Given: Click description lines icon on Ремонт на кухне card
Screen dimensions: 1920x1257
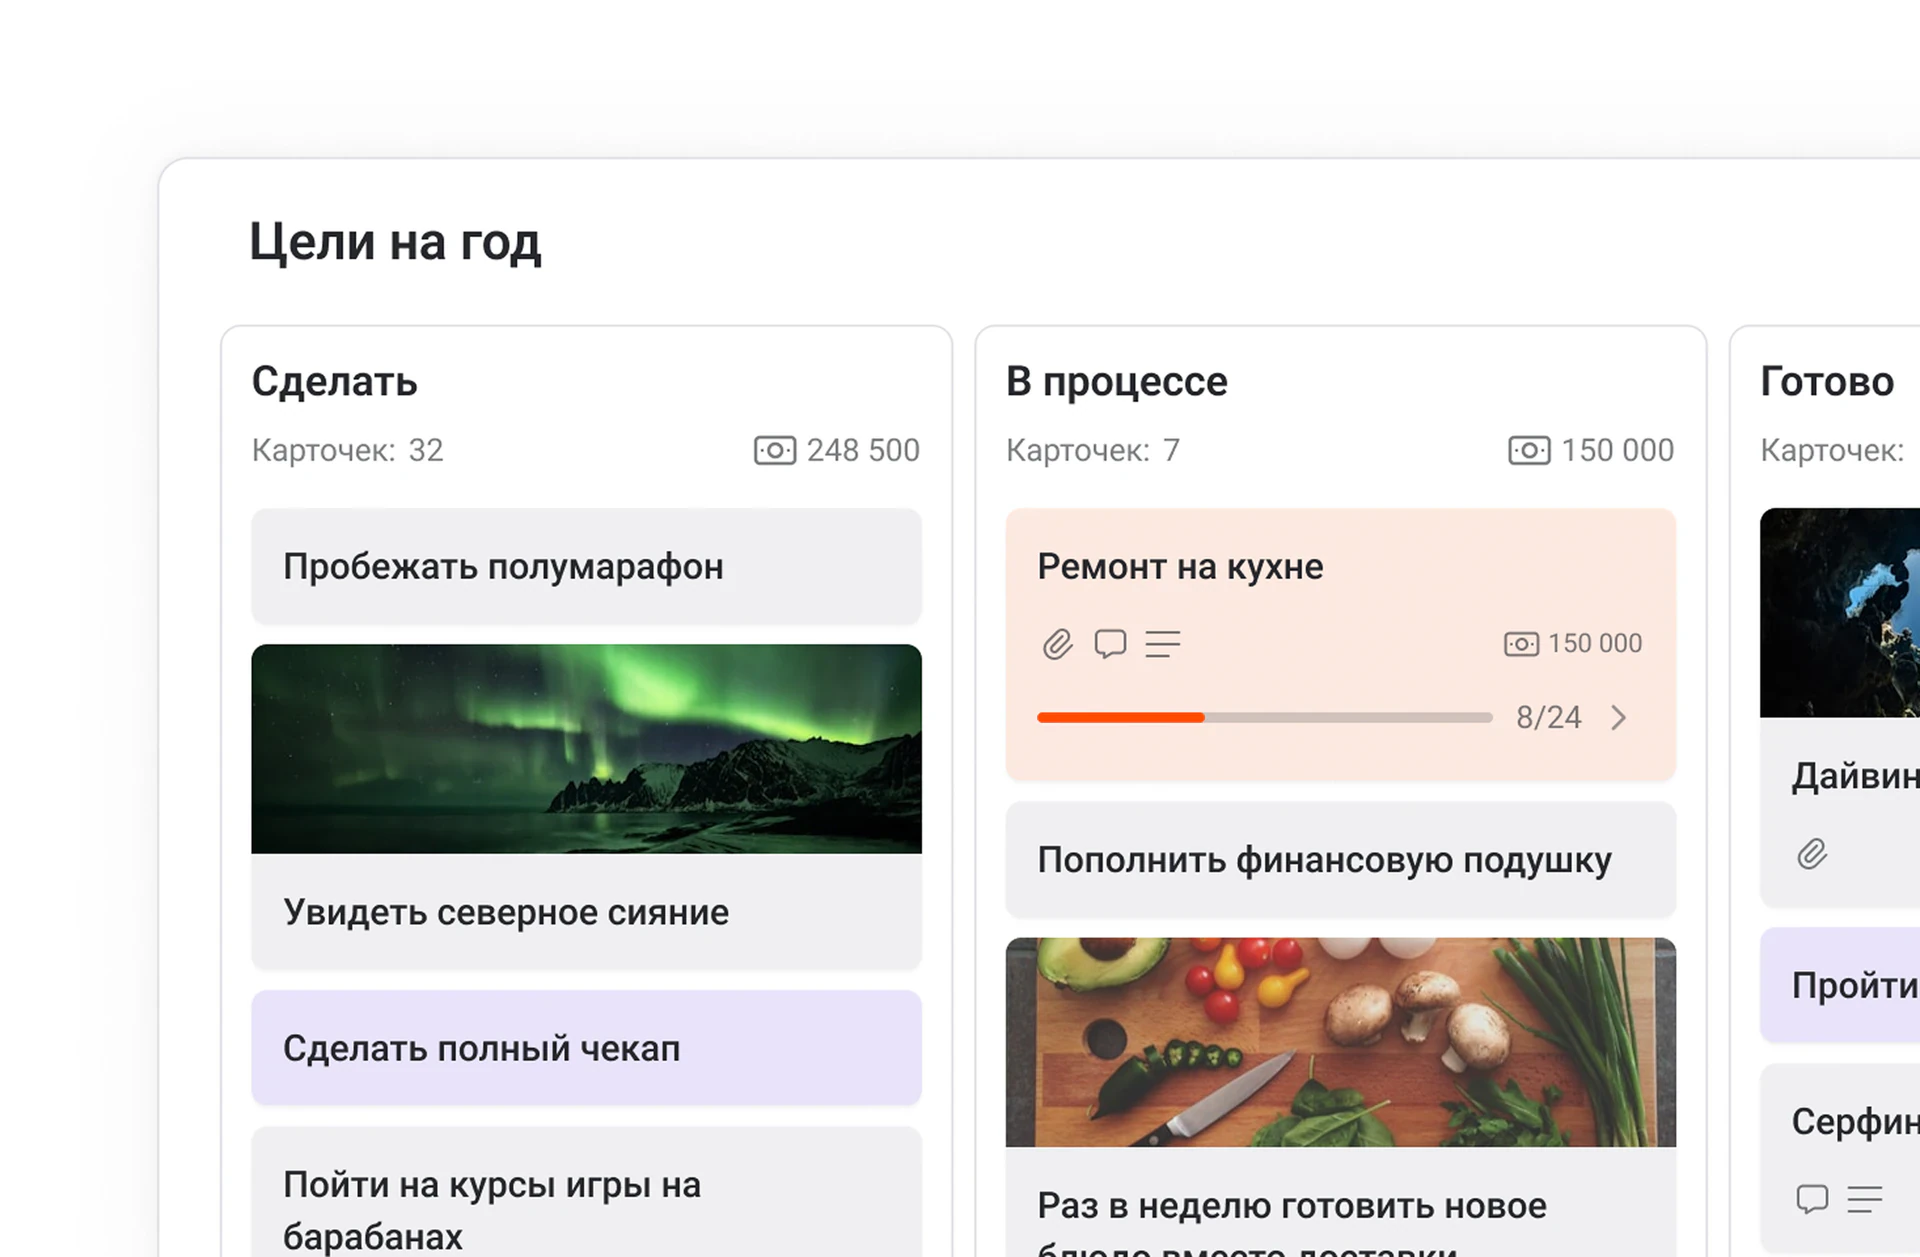Looking at the screenshot, I should click(x=1163, y=644).
